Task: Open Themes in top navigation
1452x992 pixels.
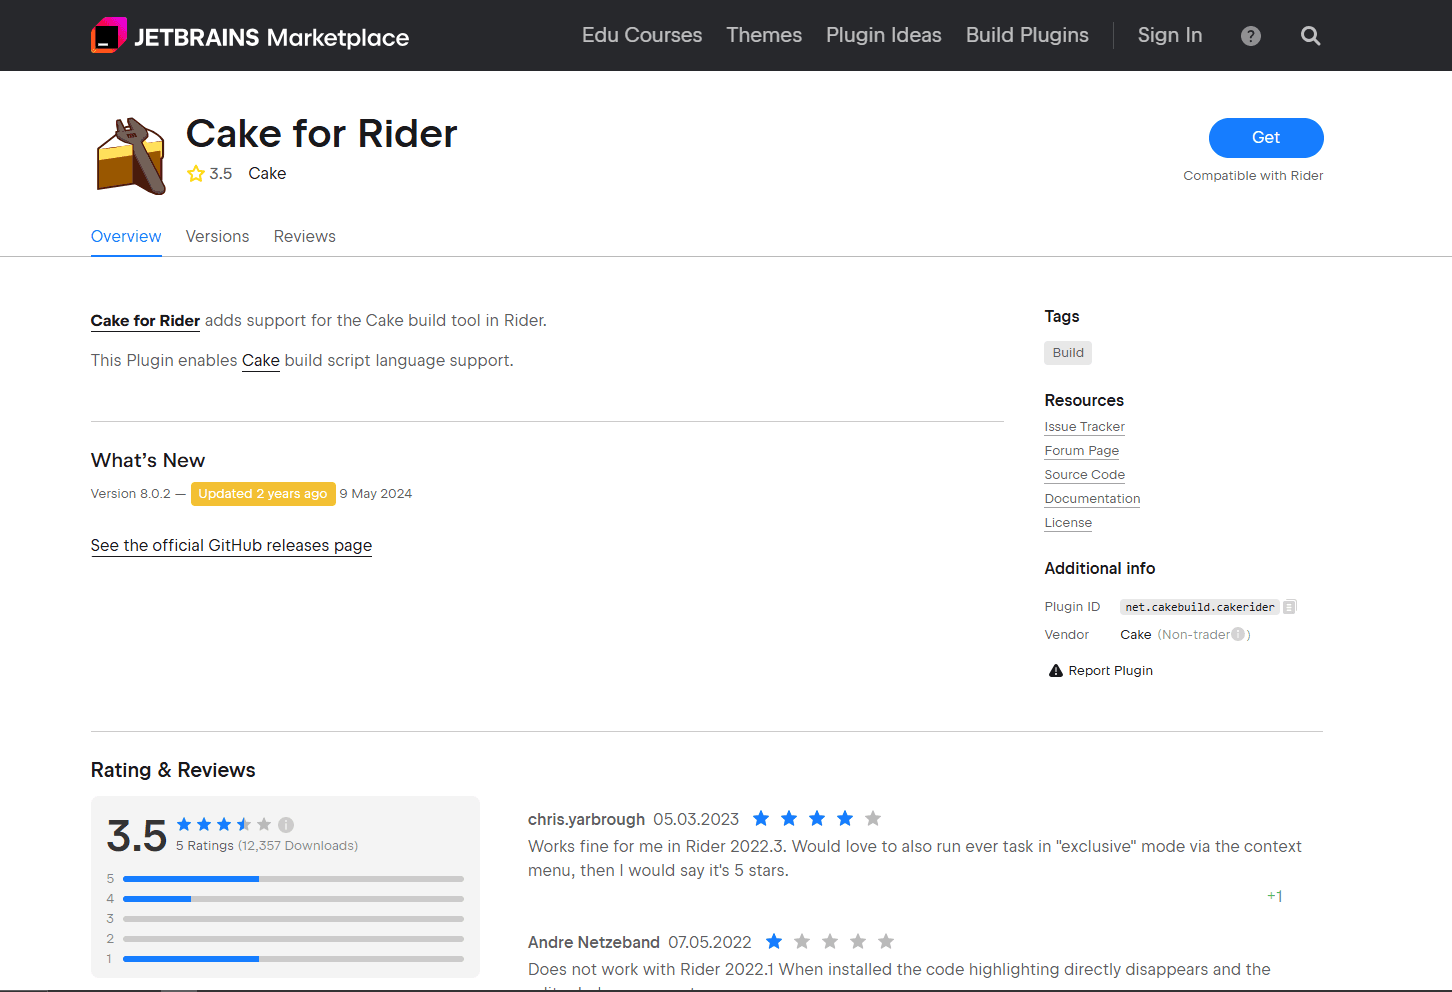Action: click(764, 35)
